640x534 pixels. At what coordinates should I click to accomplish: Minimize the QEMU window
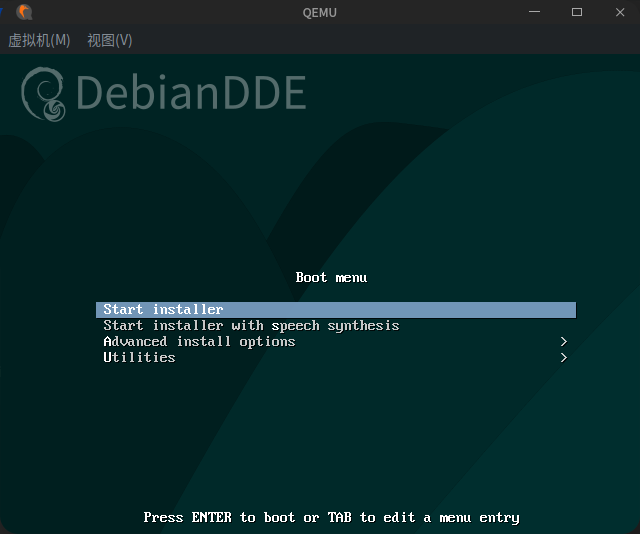[x=534, y=12]
